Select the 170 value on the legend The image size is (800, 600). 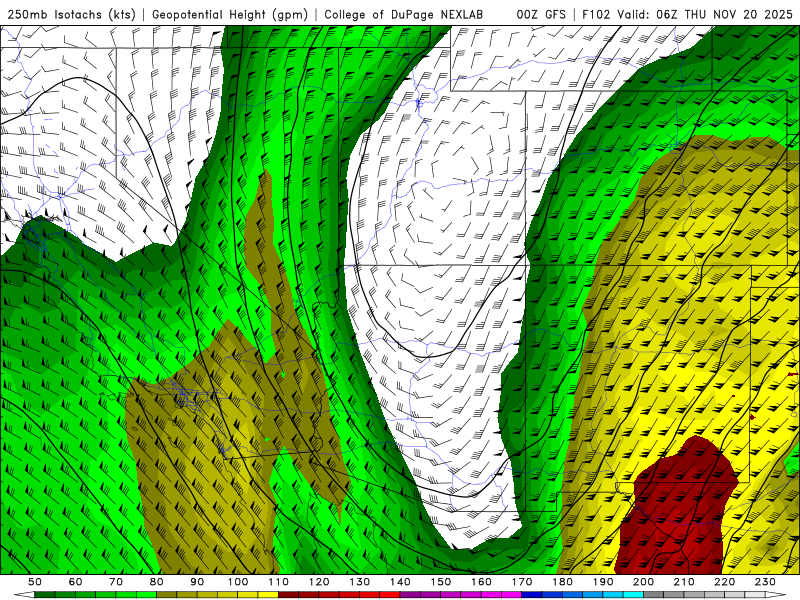point(522,582)
